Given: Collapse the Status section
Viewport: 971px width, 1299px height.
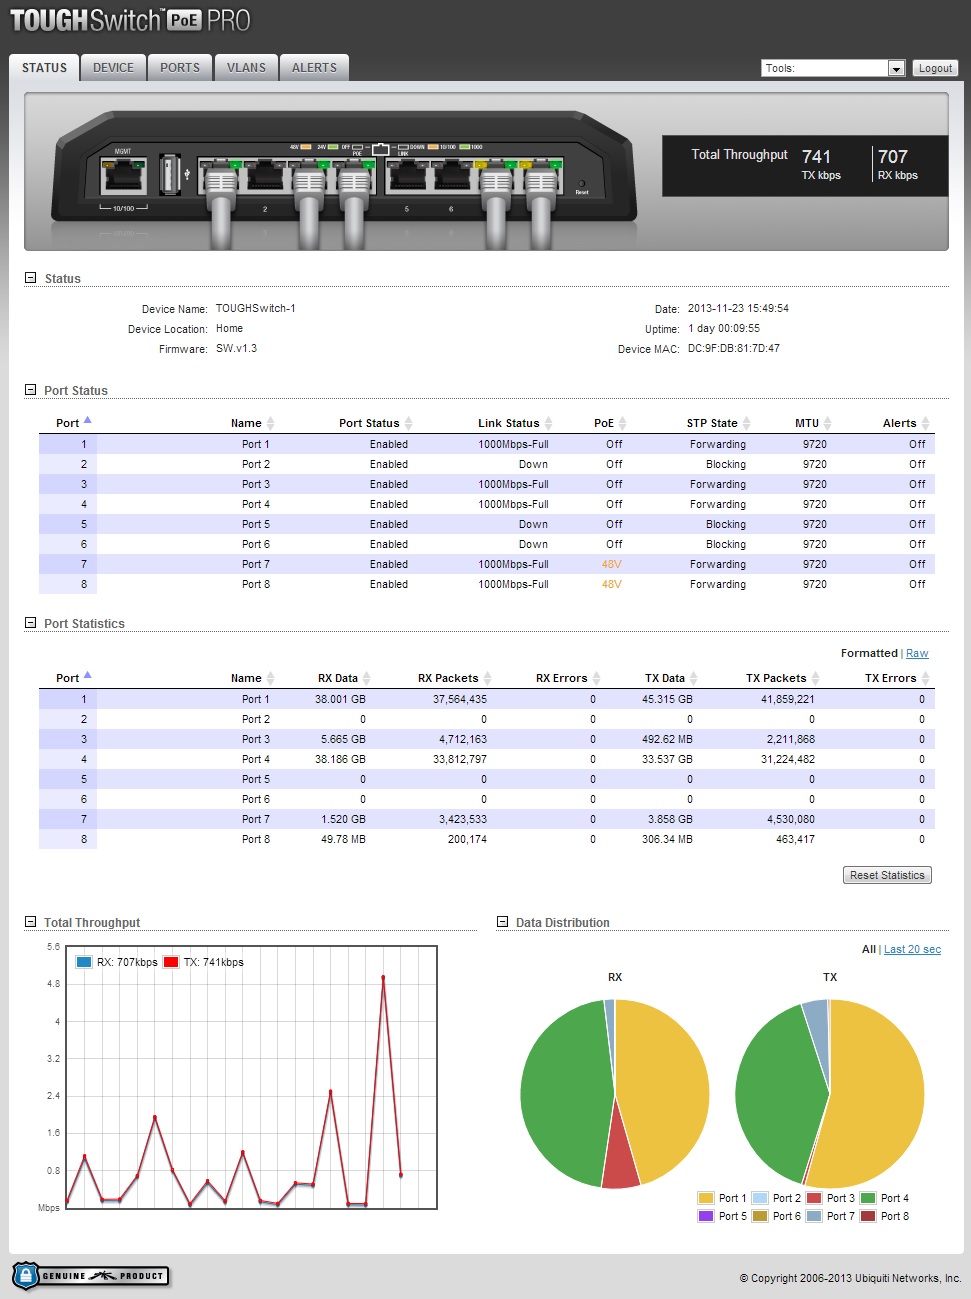Looking at the screenshot, I should (30, 278).
